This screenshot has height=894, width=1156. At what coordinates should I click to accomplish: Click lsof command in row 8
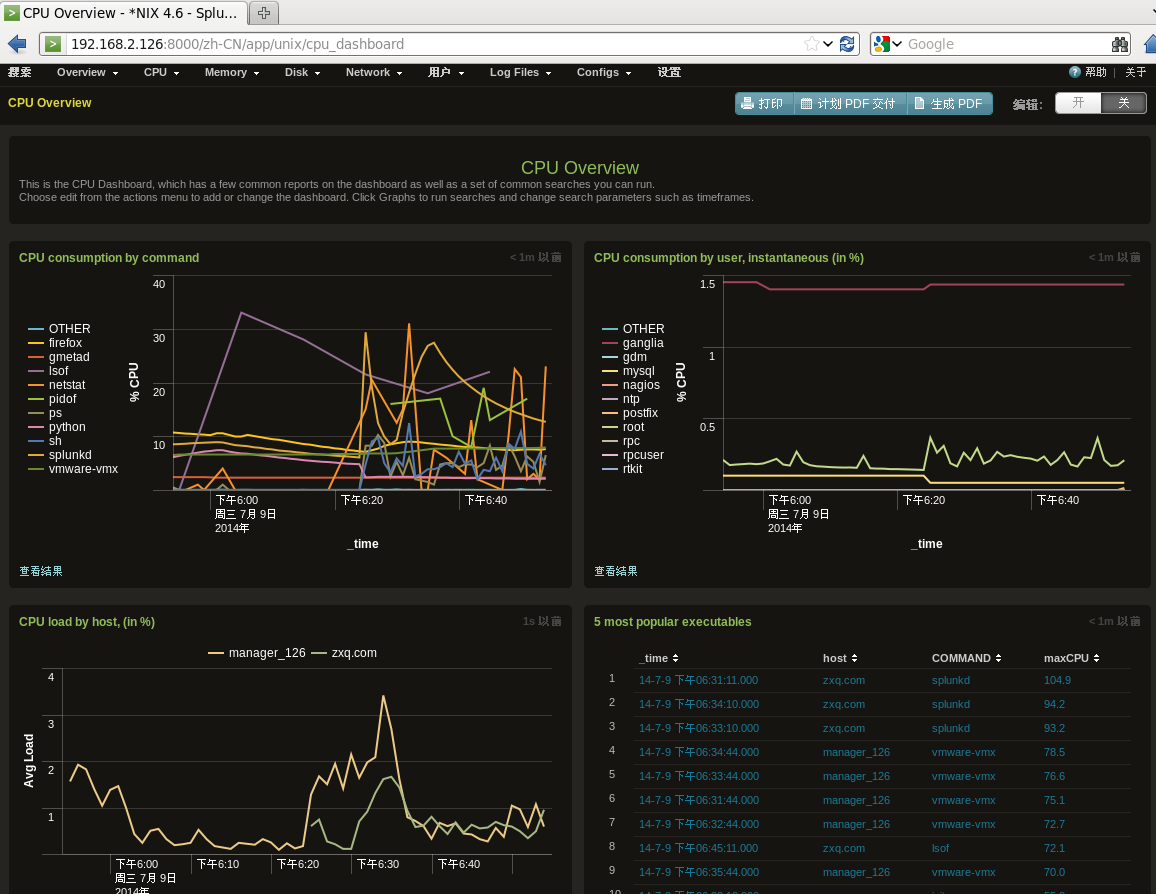(x=940, y=848)
